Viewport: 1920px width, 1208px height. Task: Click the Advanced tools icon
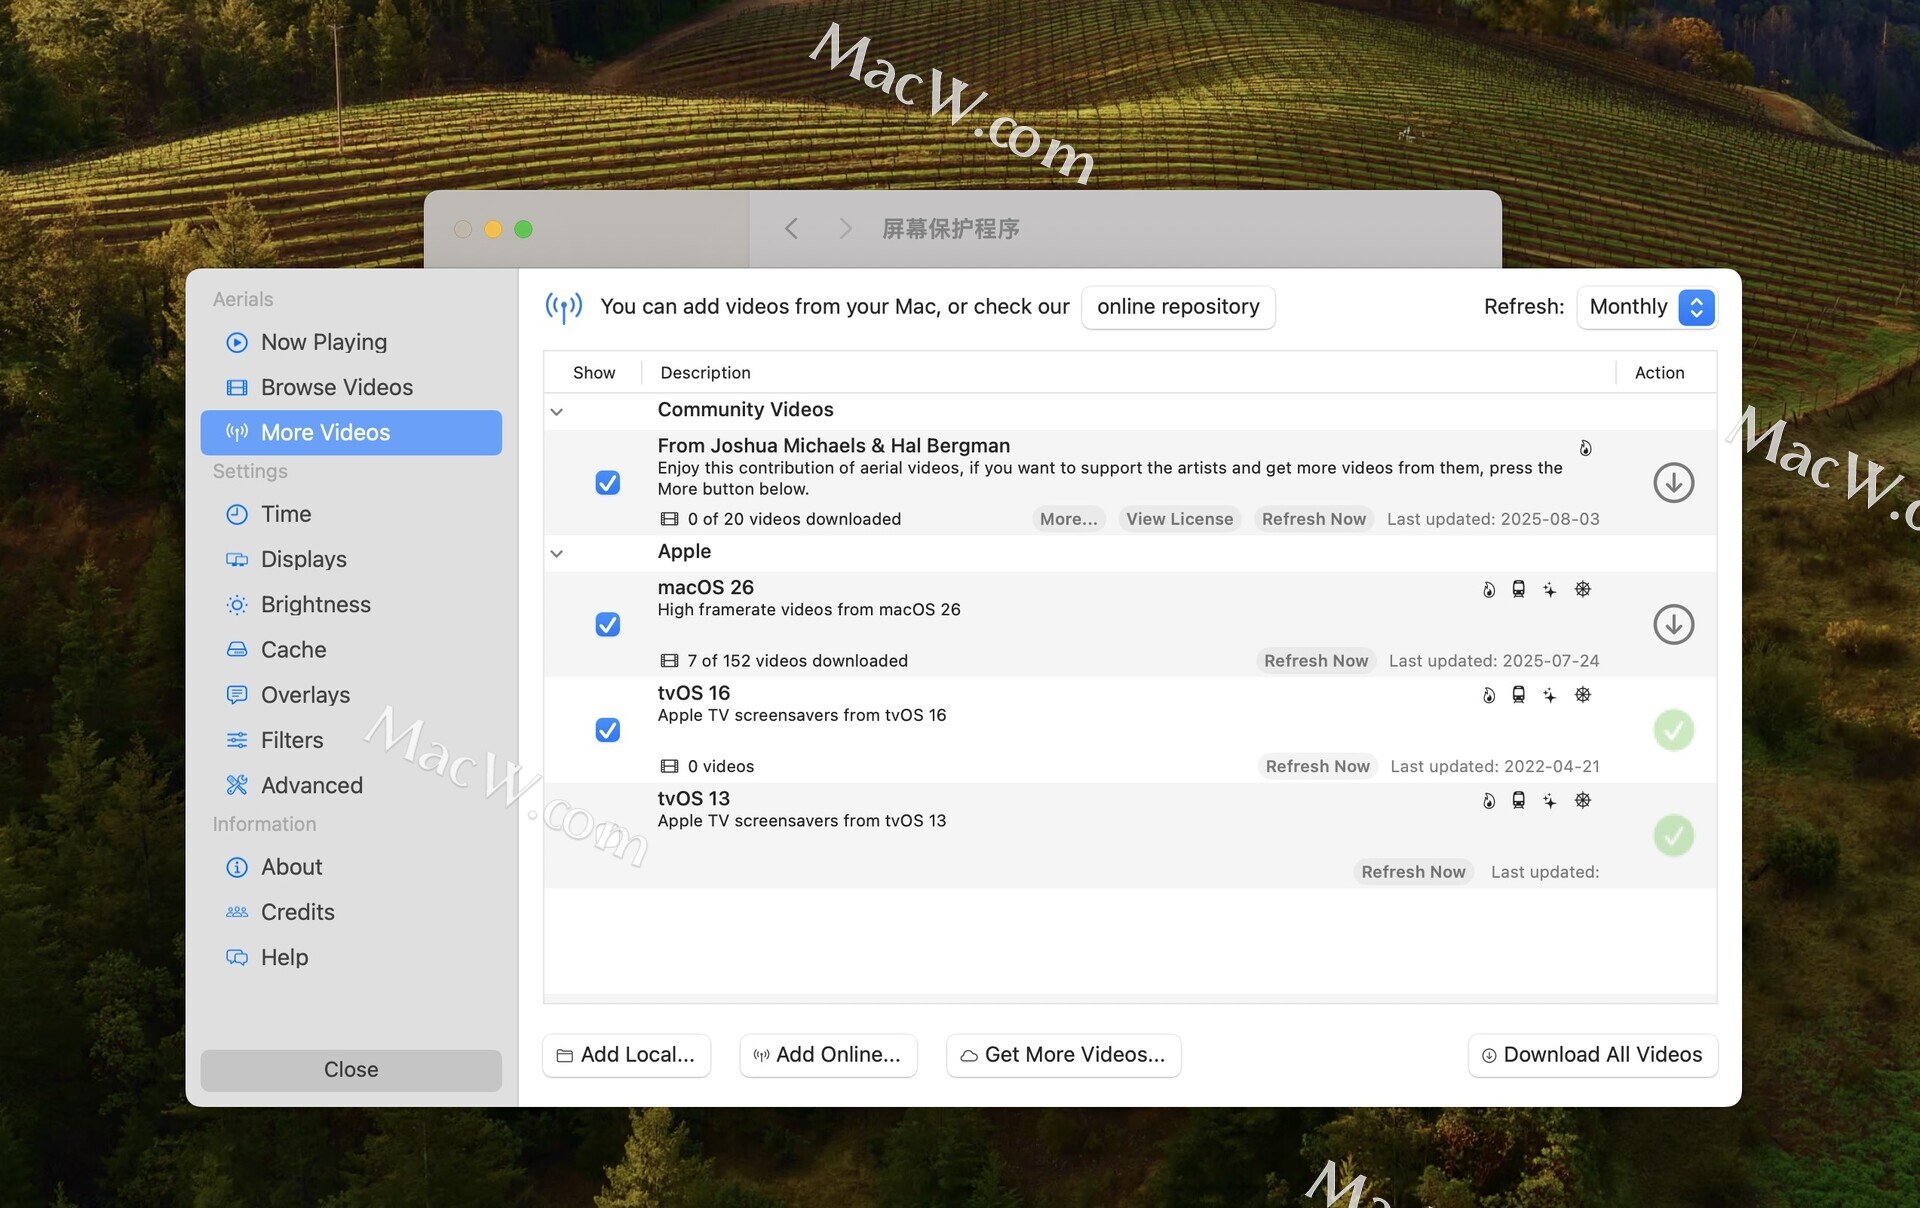coord(237,785)
